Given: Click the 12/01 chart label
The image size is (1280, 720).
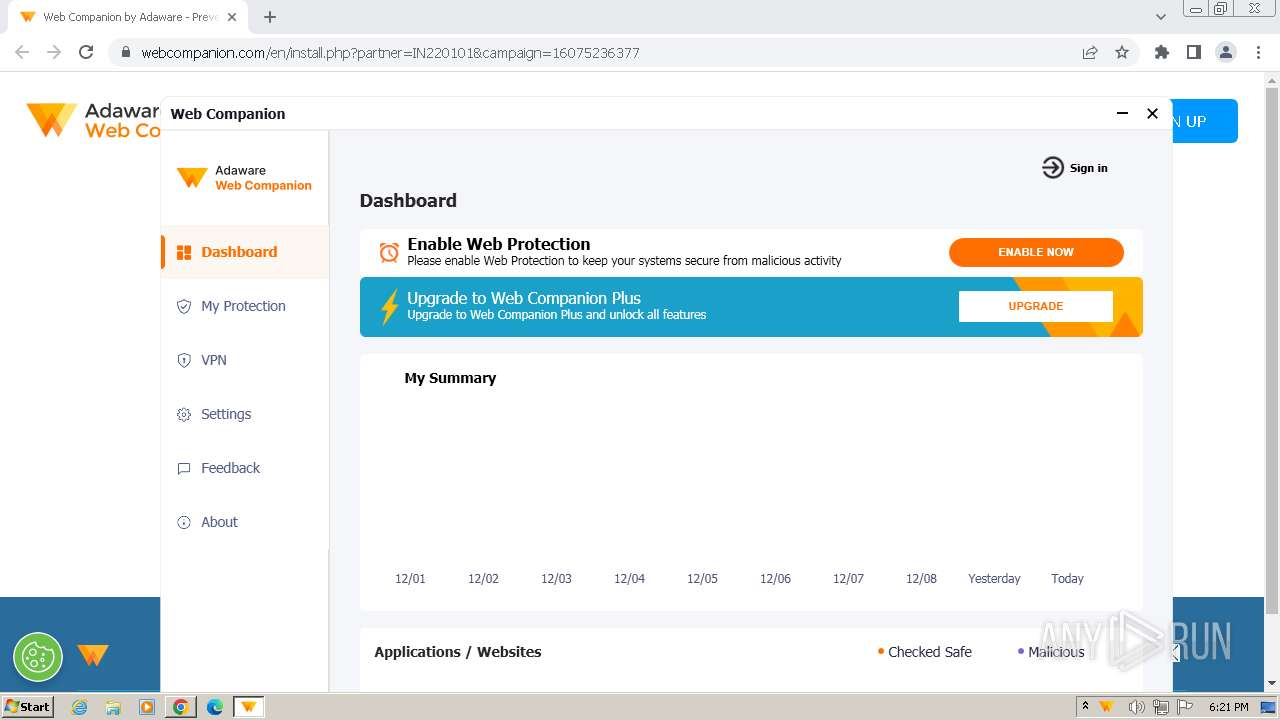Looking at the screenshot, I should click(x=410, y=579).
